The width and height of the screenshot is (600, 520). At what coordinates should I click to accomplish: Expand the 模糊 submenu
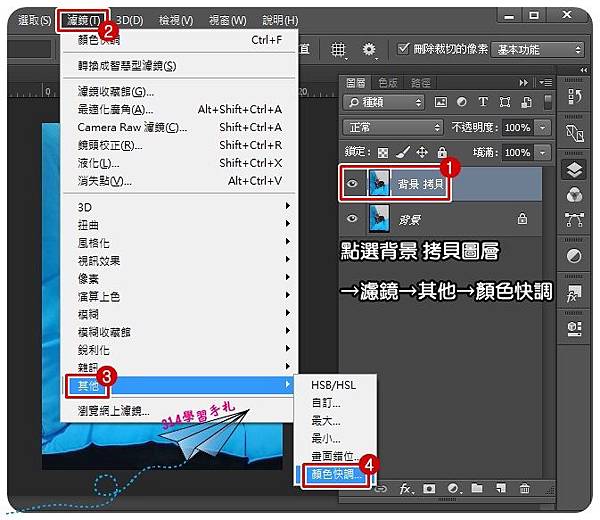(179, 314)
